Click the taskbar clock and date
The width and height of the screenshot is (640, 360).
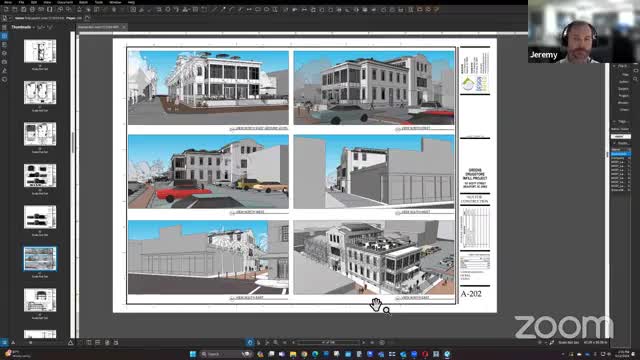coord(623,354)
